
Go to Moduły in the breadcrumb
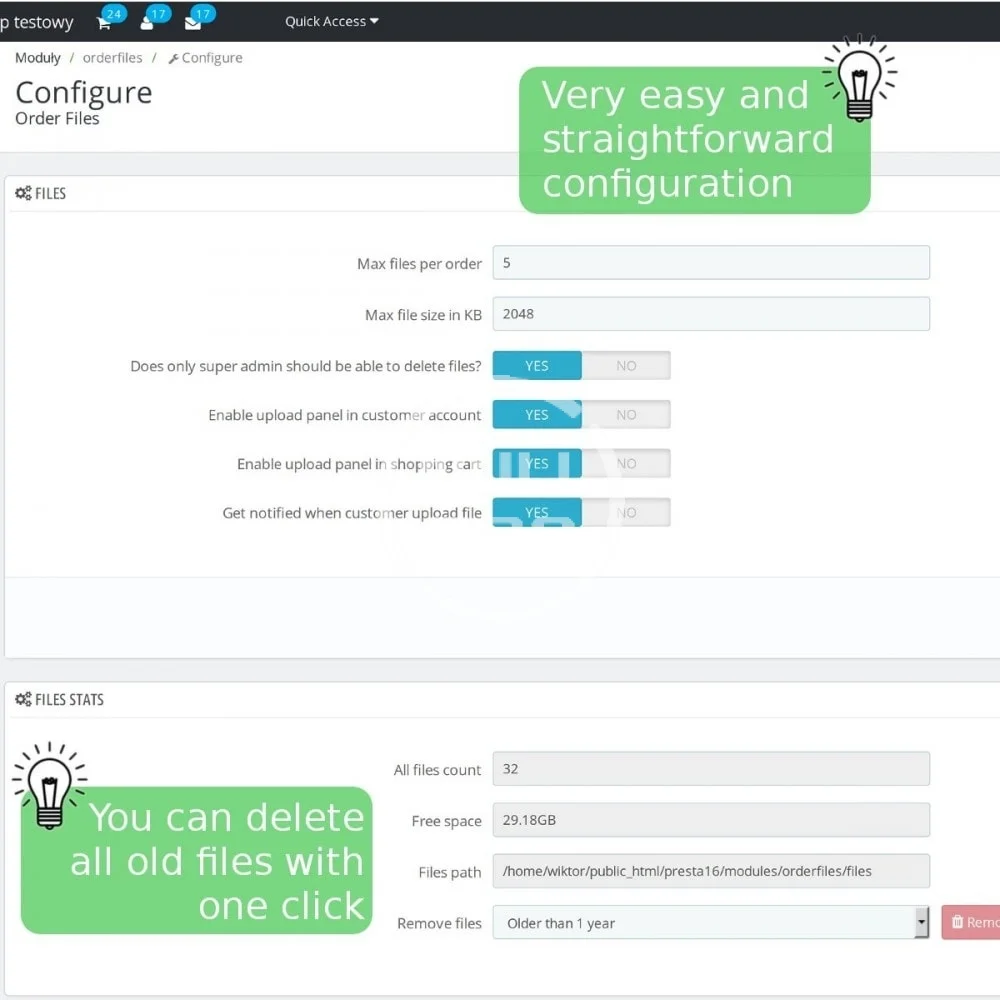pyautogui.click(x=38, y=58)
